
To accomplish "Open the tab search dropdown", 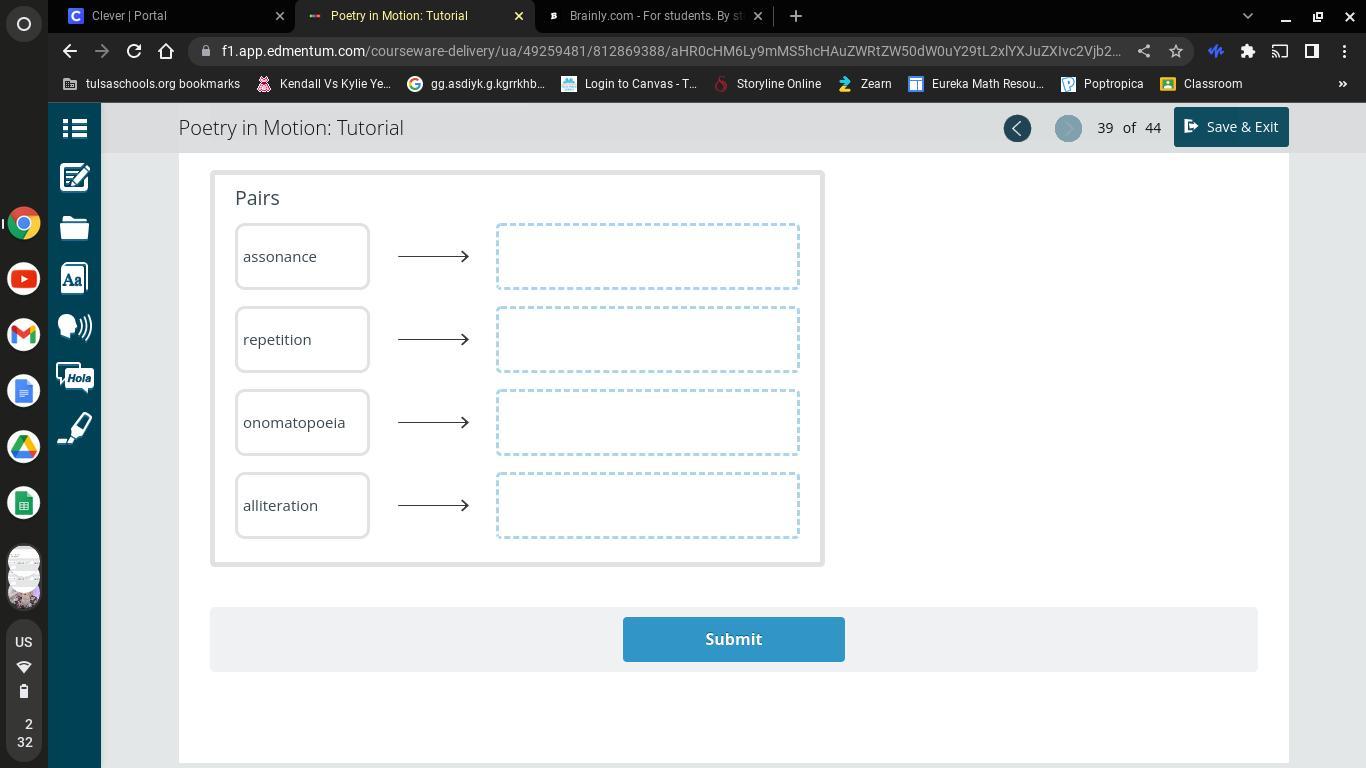I will [1247, 16].
